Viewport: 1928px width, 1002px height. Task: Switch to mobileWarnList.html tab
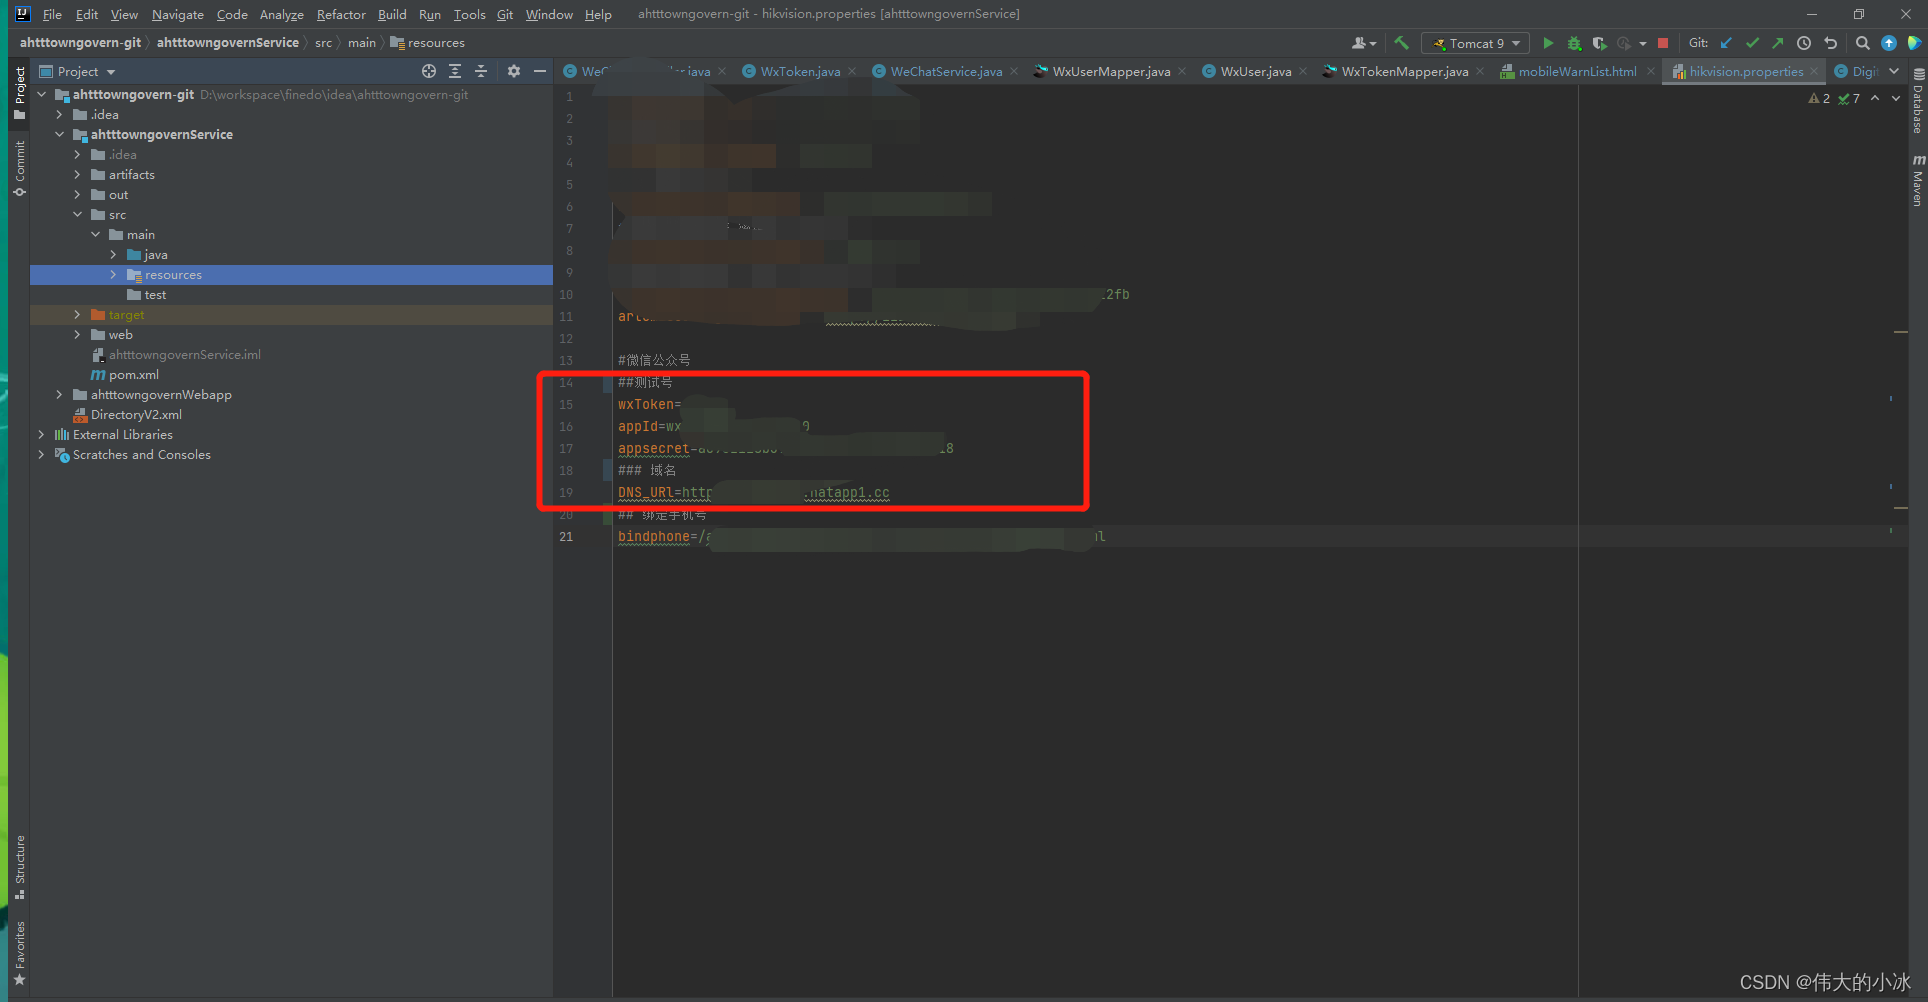[1577, 71]
